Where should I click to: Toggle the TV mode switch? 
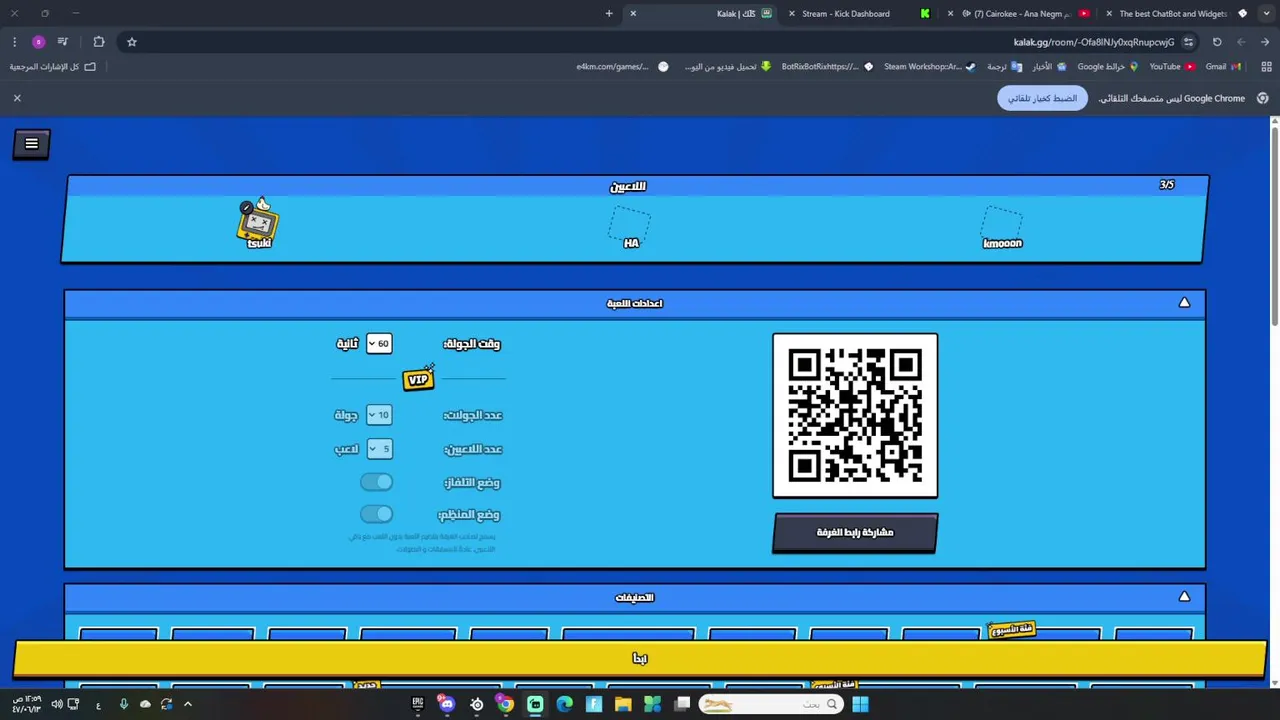click(x=377, y=482)
